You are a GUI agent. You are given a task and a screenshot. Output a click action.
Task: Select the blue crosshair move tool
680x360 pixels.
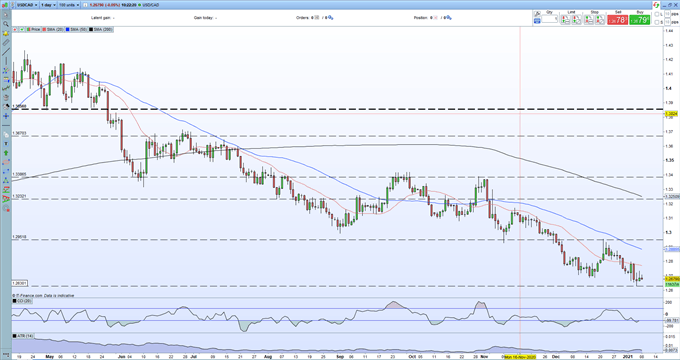point(6,116)
